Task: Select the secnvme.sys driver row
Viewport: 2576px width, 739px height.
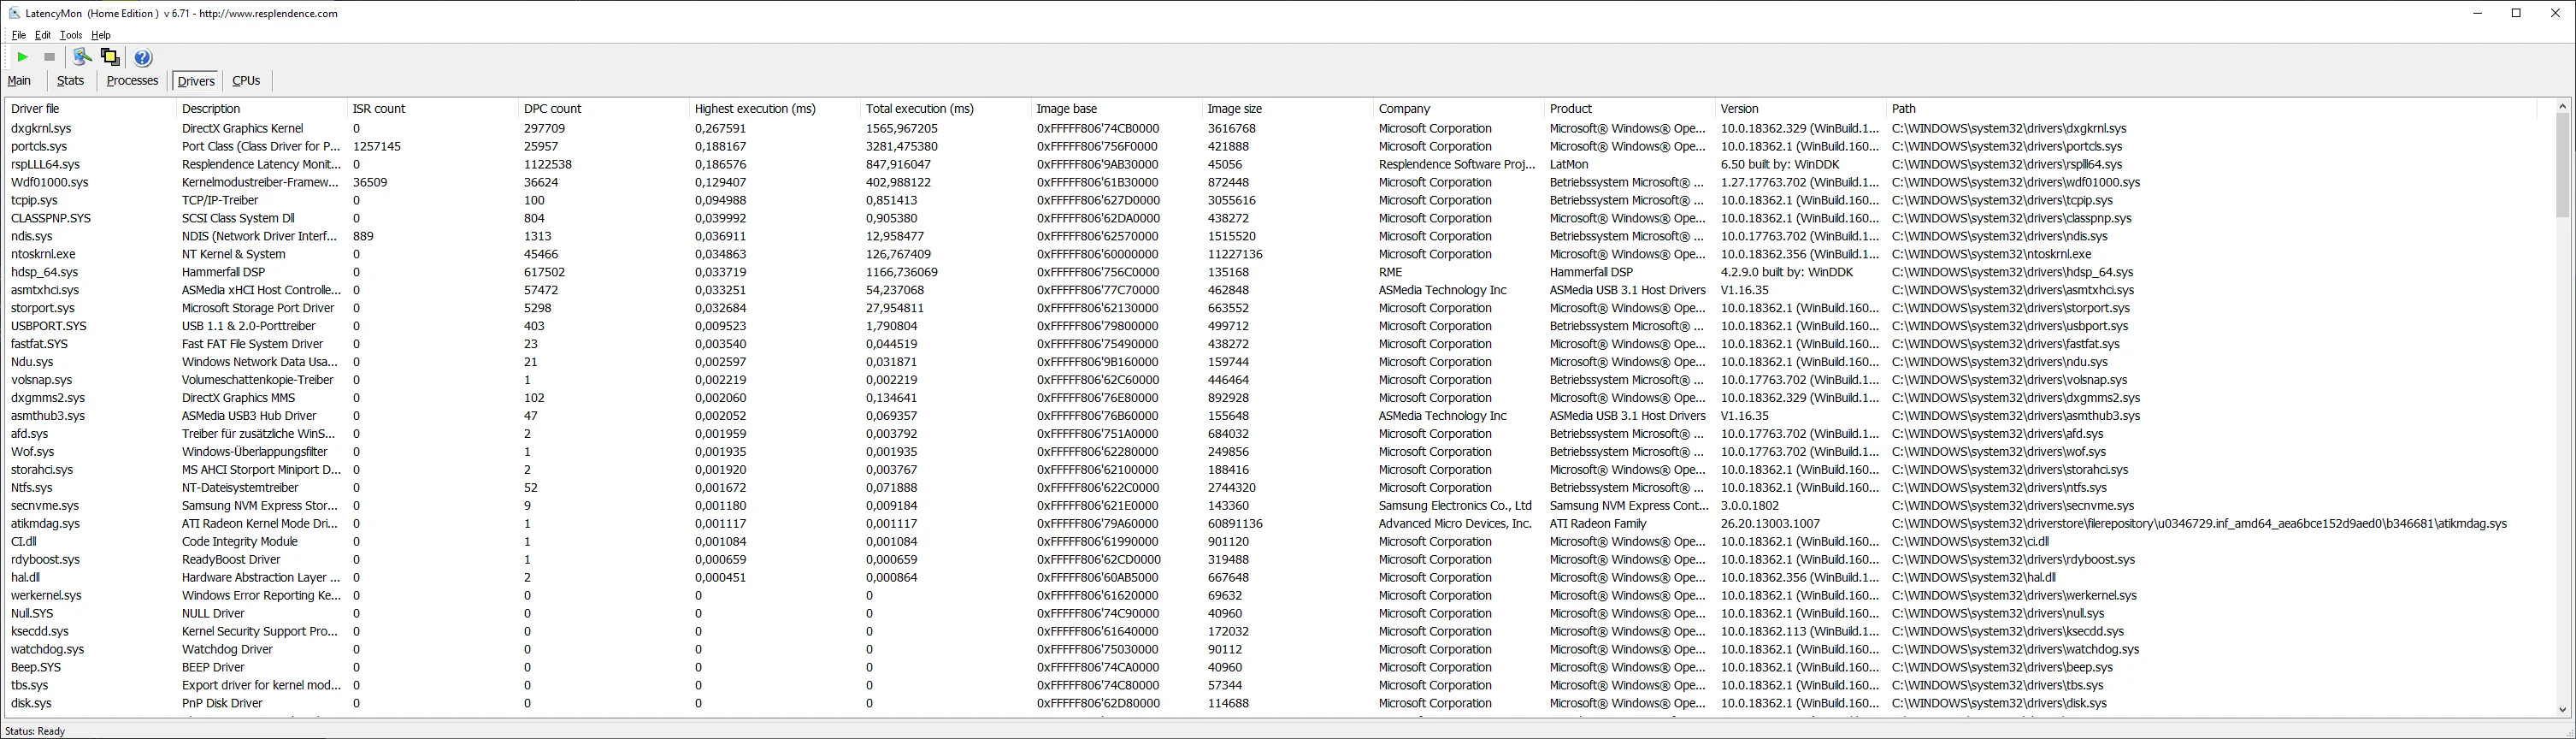Action: point(1271,505)
